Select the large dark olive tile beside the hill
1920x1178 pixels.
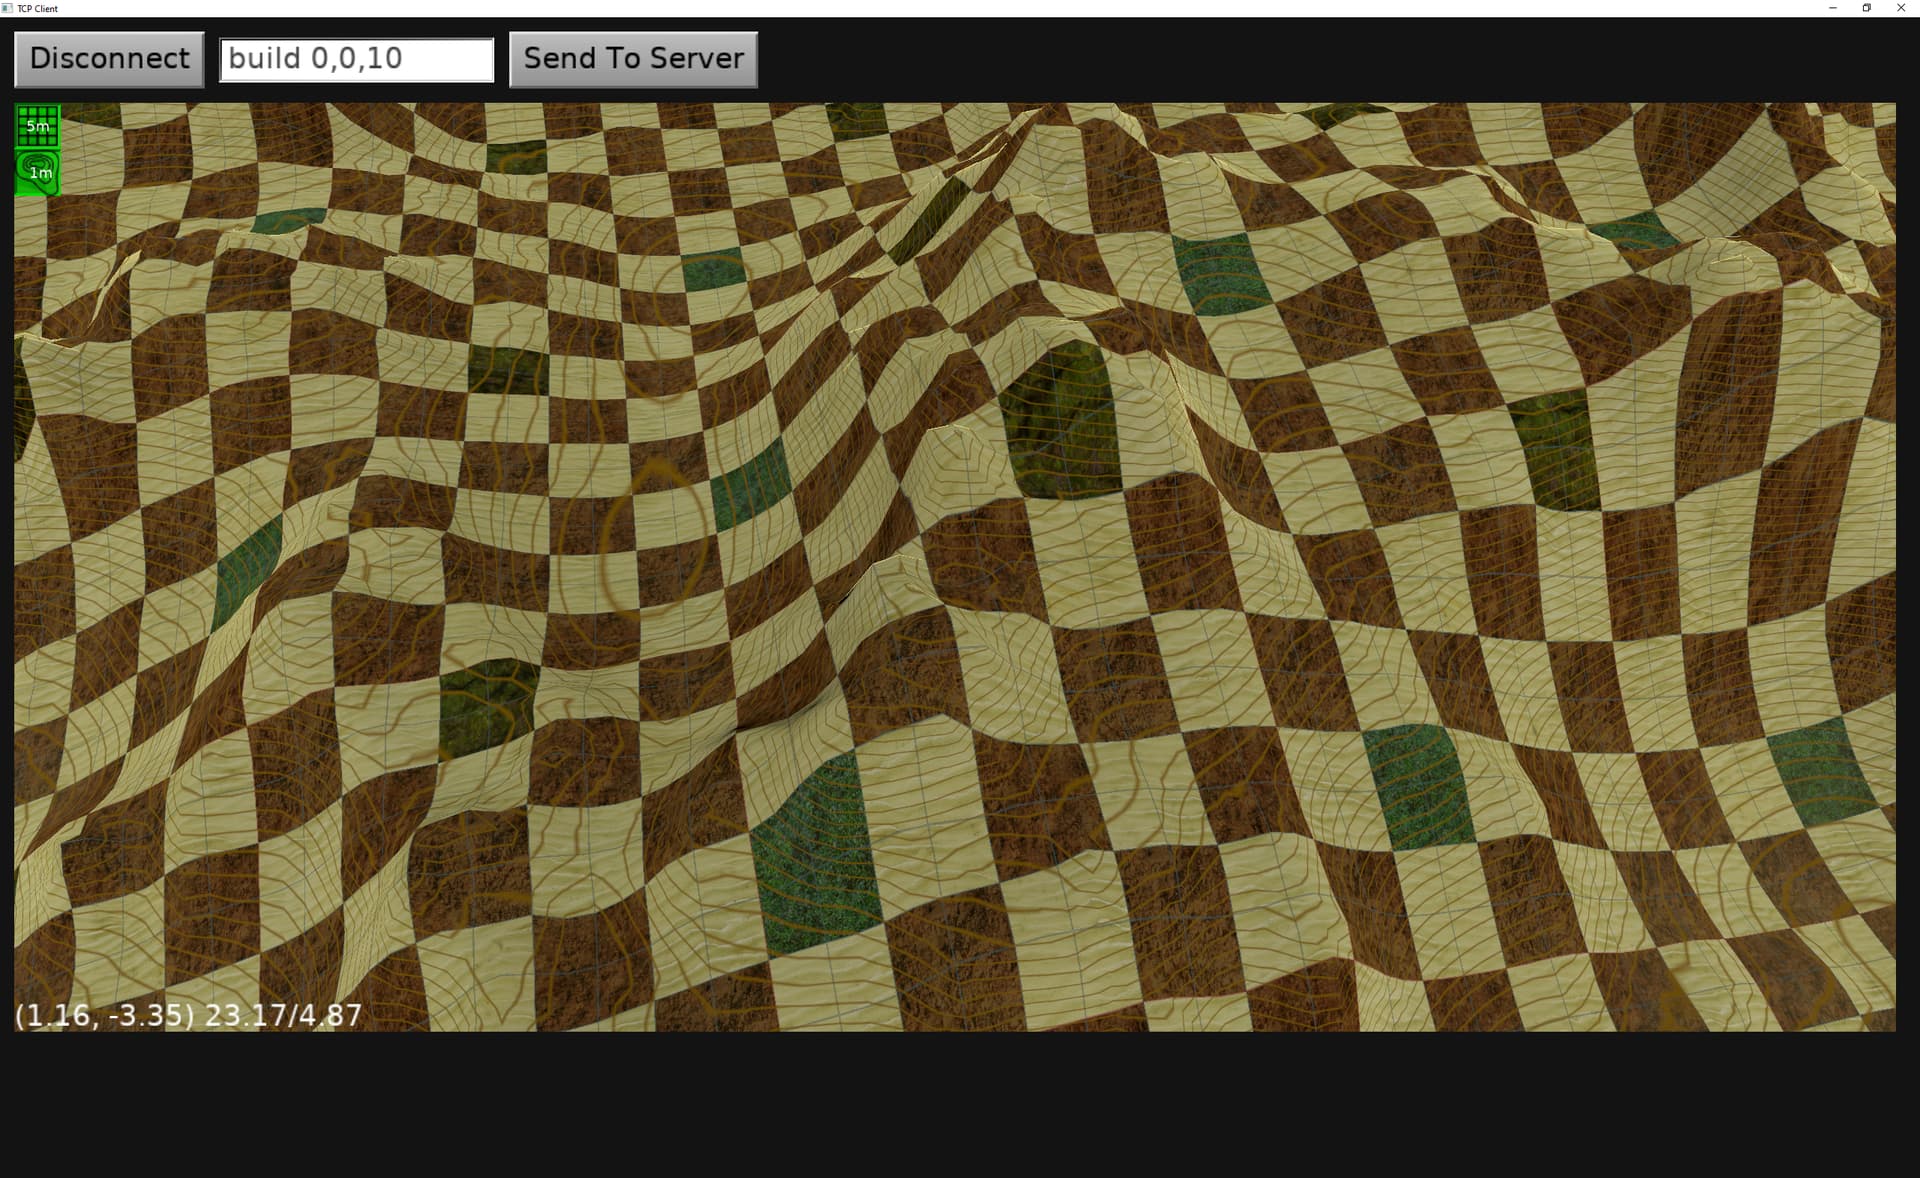click(x=1060, y=420)
